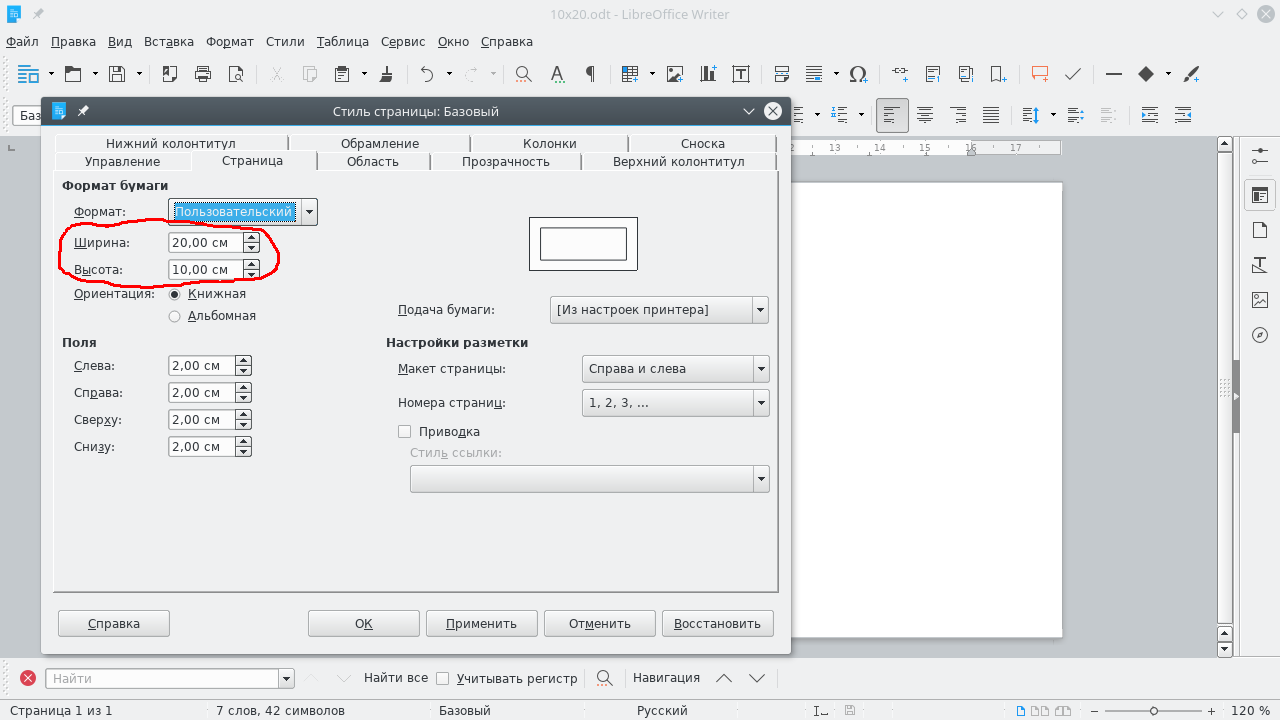Toggle formatting marks pilcrow icon
This screenshot has height=720, width=1280.
[x=590, y=74]
